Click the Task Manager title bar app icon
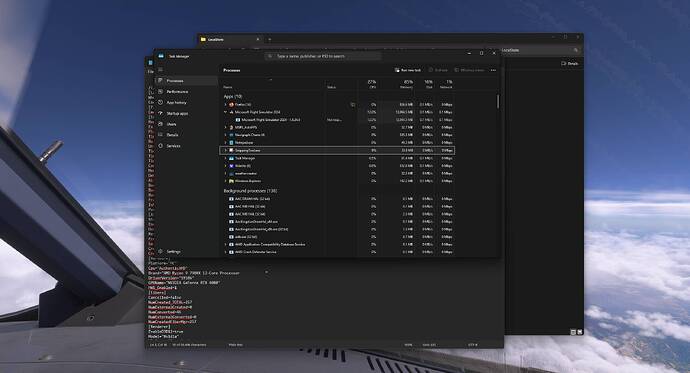The width and height of the screenshot is (690, 373). [161, 56]
